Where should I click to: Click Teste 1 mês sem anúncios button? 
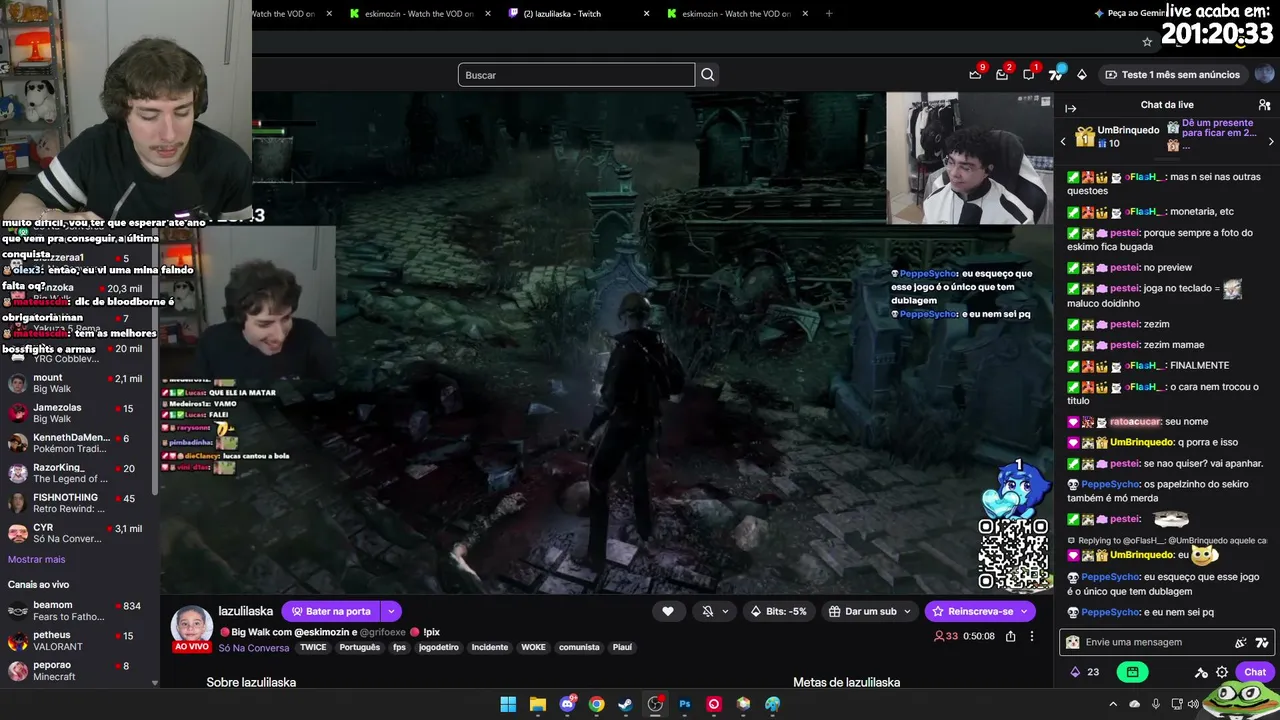(x=1172, y=74)
